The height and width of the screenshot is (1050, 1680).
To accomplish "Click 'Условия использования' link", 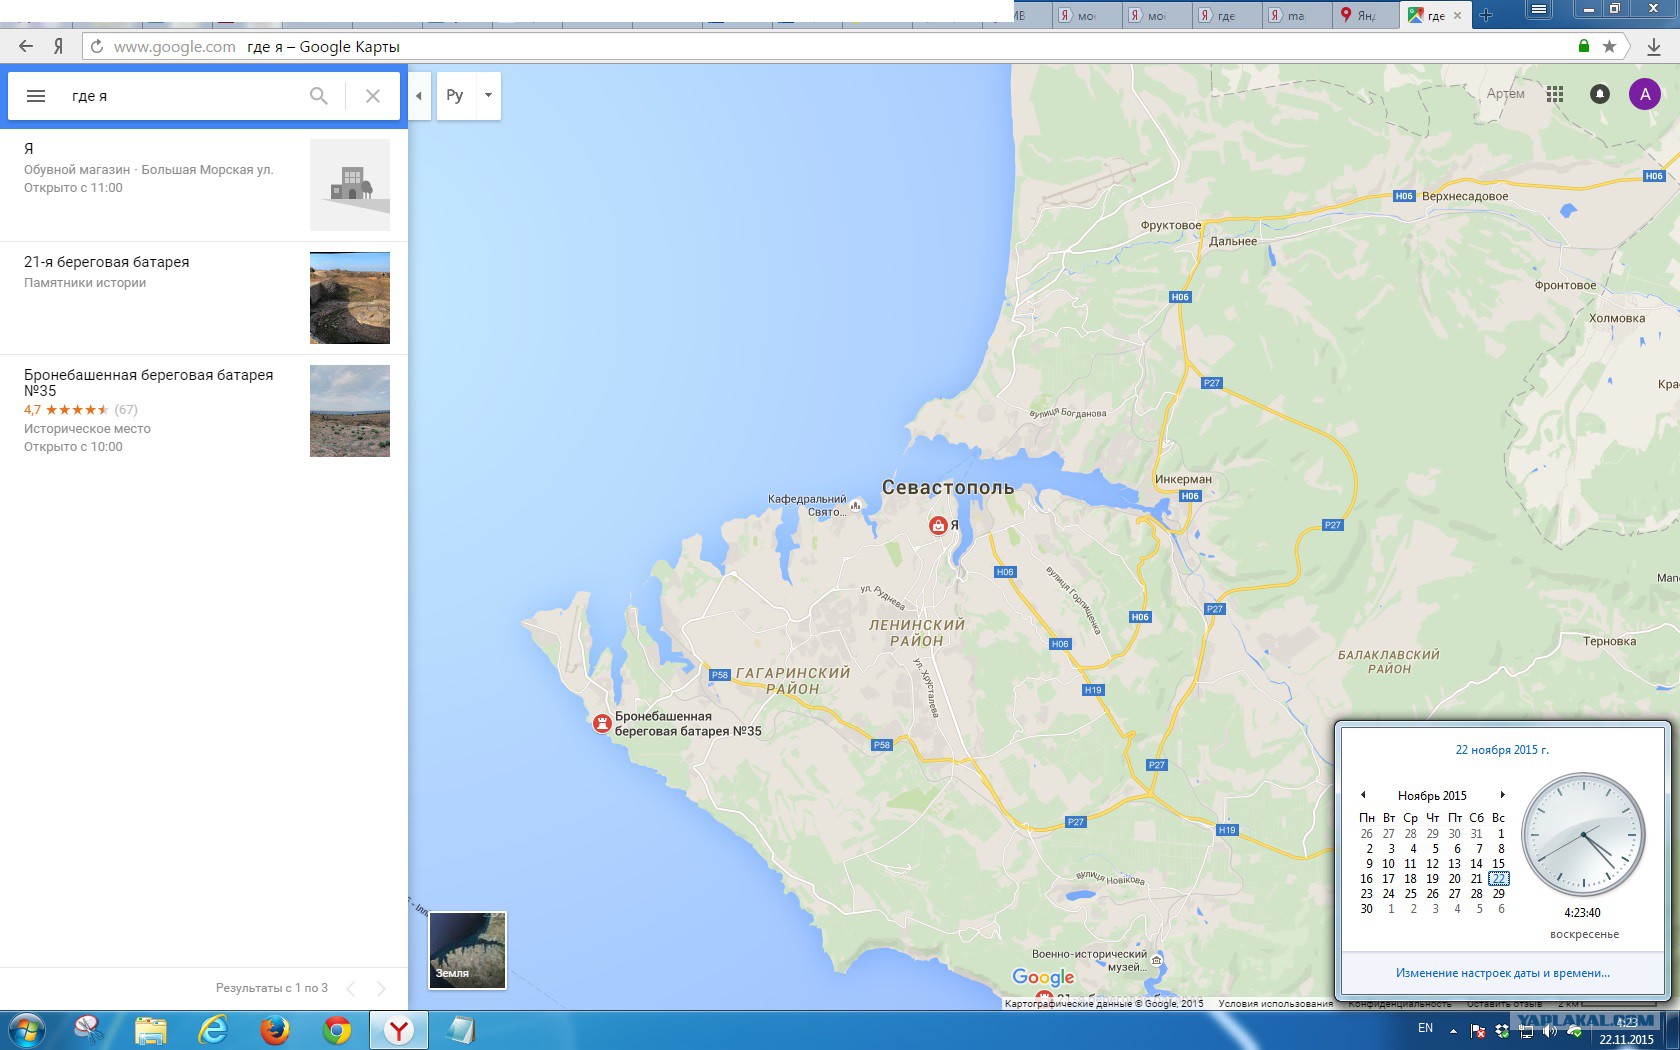I will pyautogui.click(x=1276, y=1003).
